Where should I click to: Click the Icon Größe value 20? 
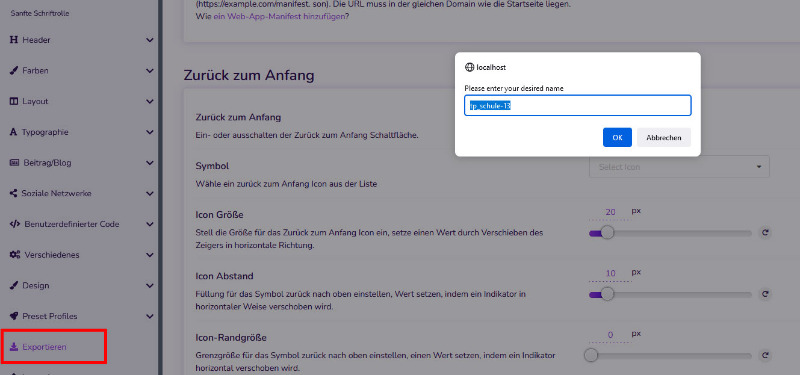610,212
